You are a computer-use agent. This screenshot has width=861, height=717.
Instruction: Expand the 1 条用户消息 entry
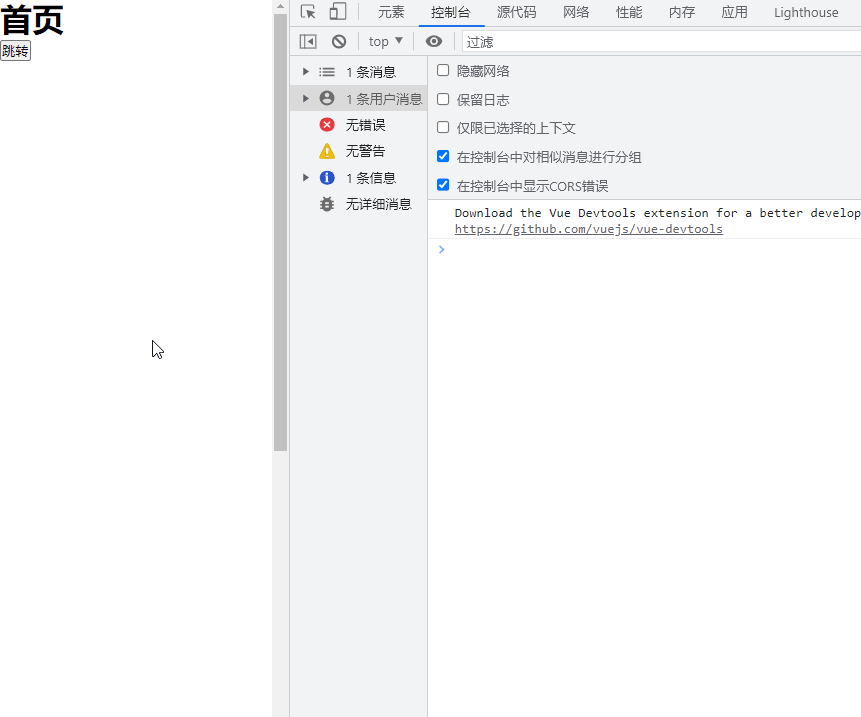tap(305, 98)
